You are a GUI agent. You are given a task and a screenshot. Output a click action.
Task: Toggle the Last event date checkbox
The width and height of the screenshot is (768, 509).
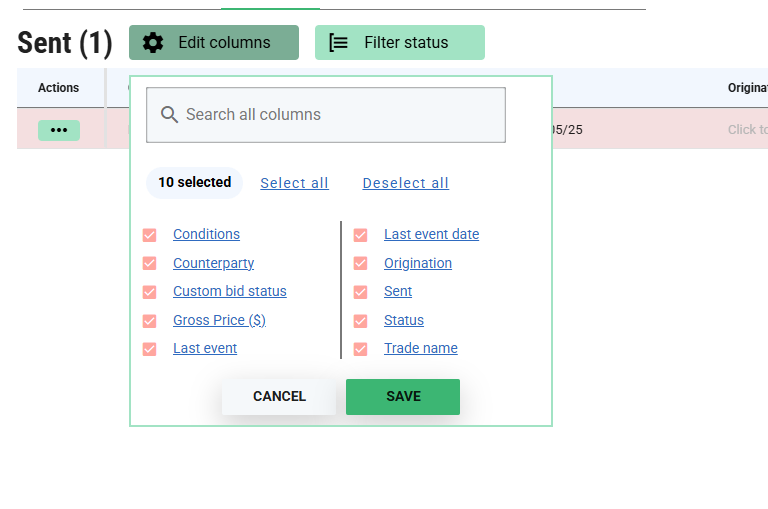(x=361, y=235)
